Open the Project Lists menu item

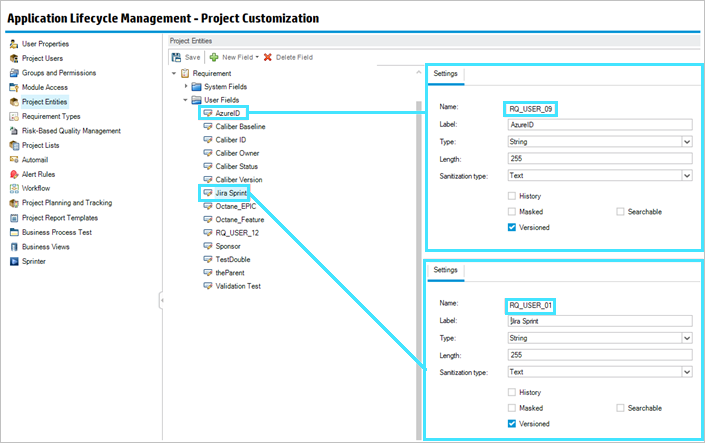[x=40, y=145]
